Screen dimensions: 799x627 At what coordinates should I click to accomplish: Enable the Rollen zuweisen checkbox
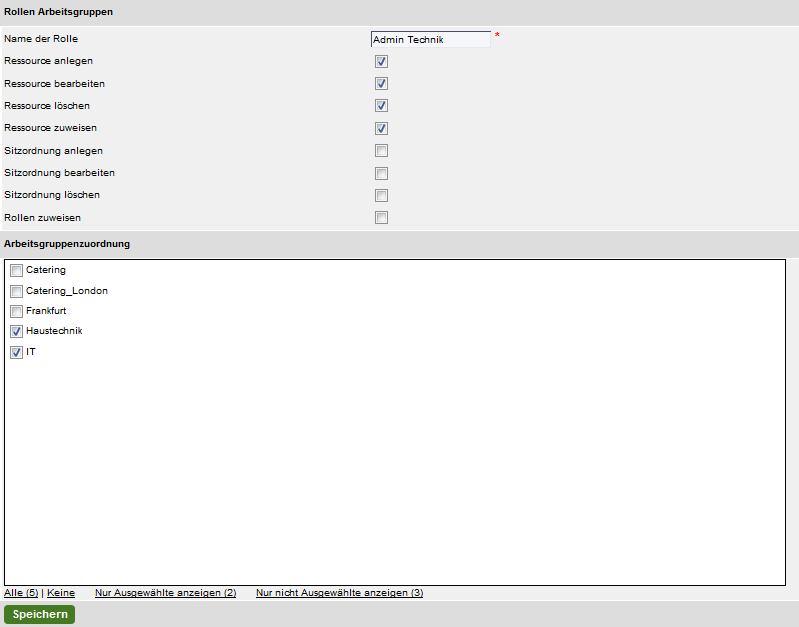click(381, 218)
